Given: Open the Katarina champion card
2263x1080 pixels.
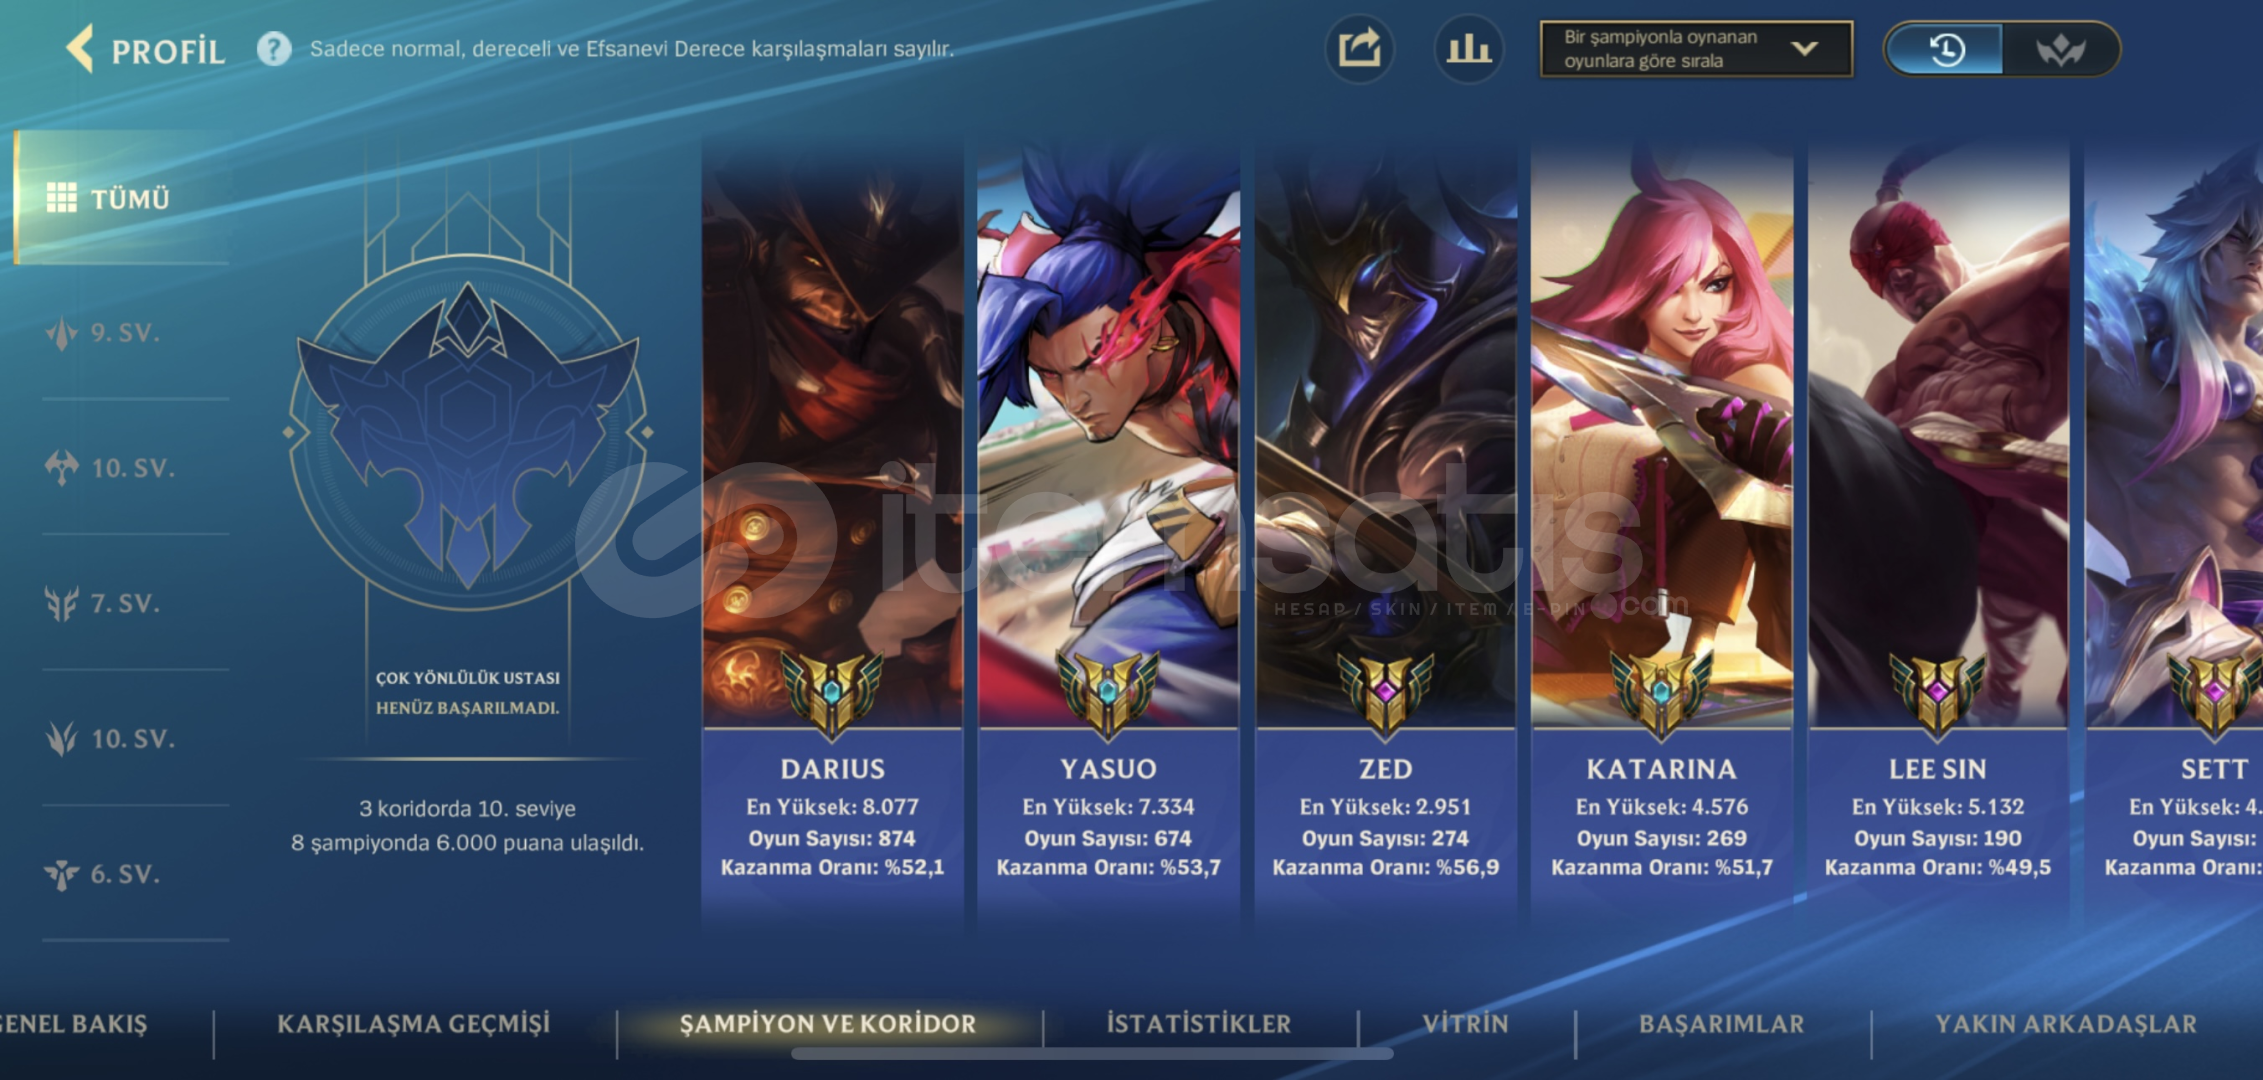Looking at the screenshot, I should pos(1662,530).
